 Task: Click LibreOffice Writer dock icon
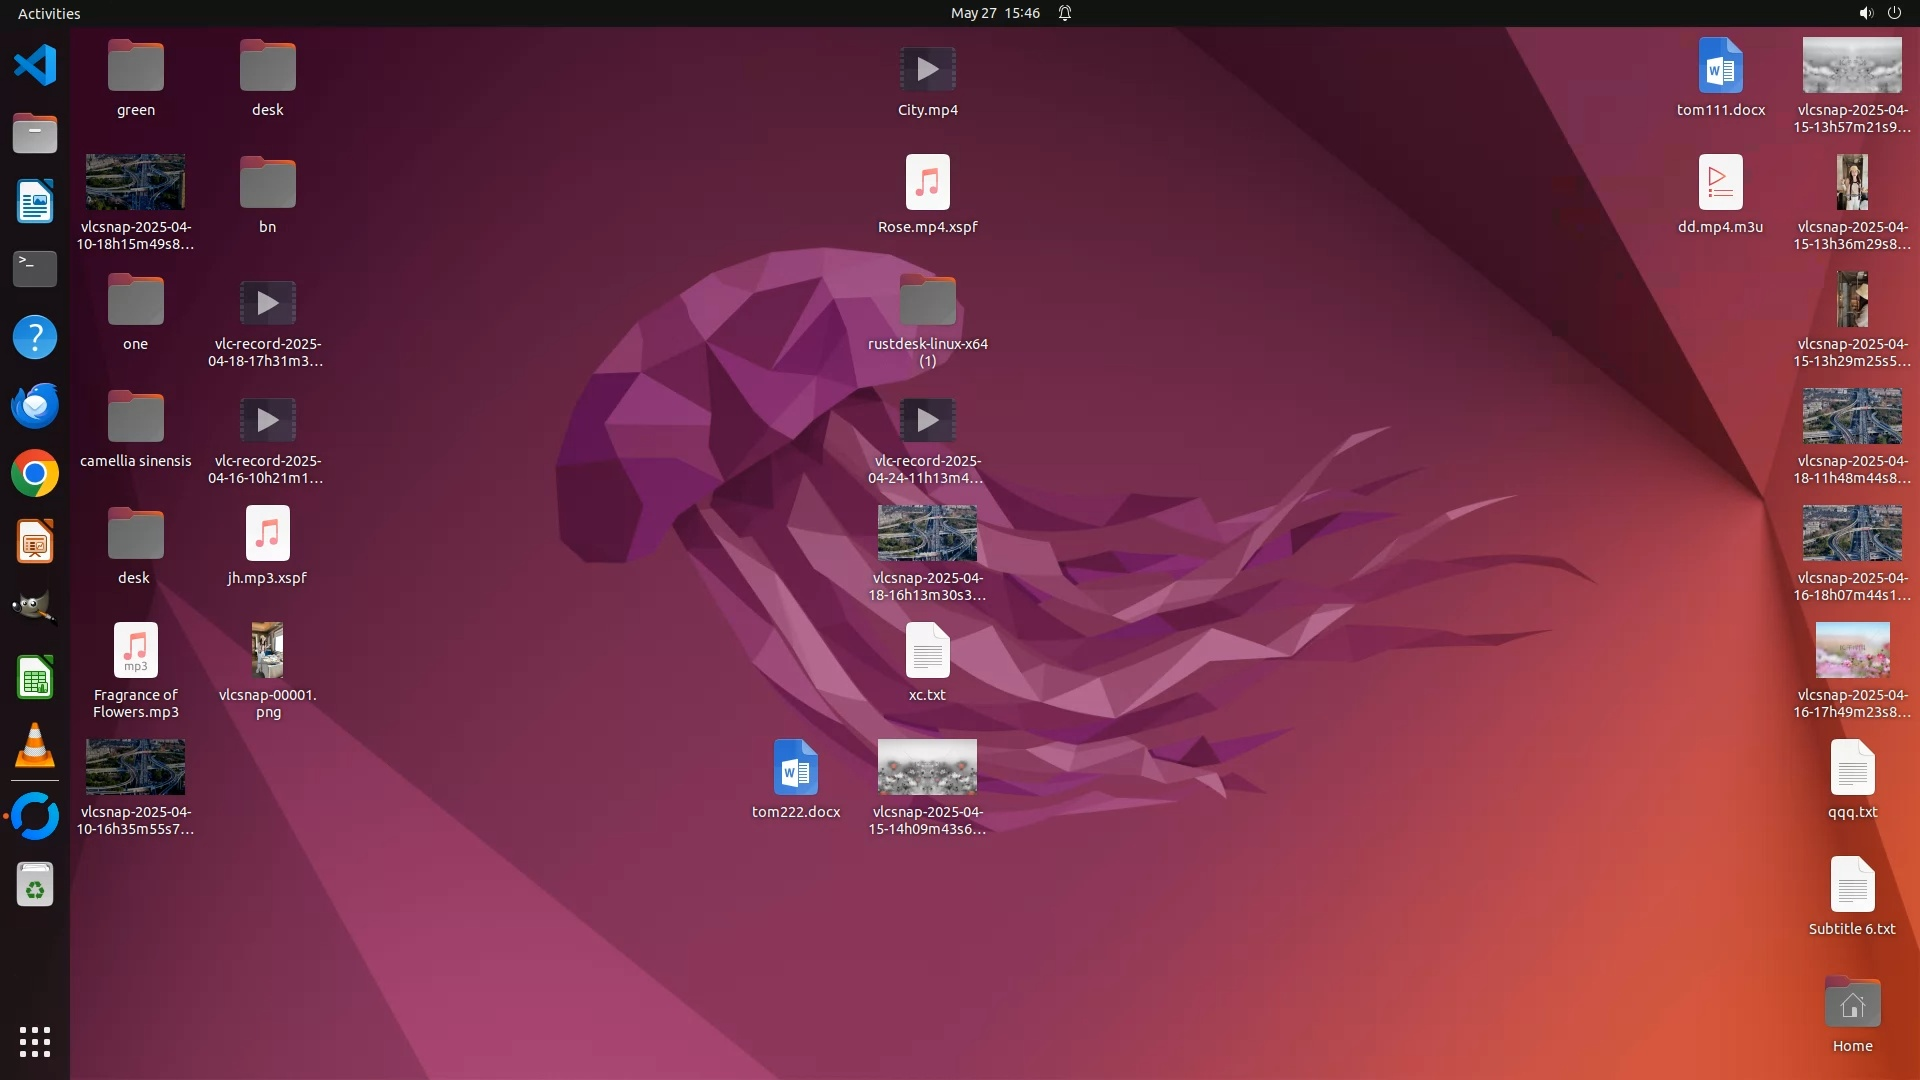(x=35, y=202)
